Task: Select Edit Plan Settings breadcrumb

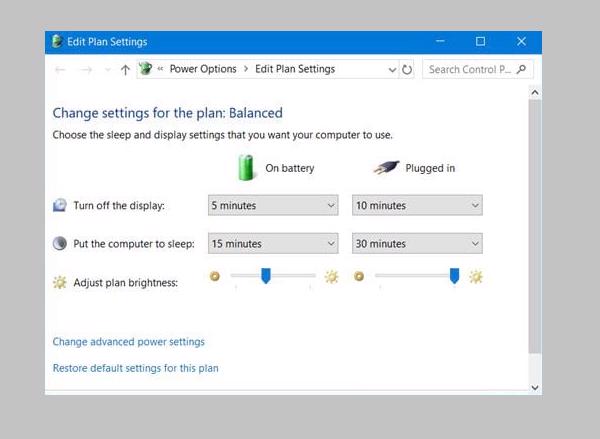Action: pos(294,69)
